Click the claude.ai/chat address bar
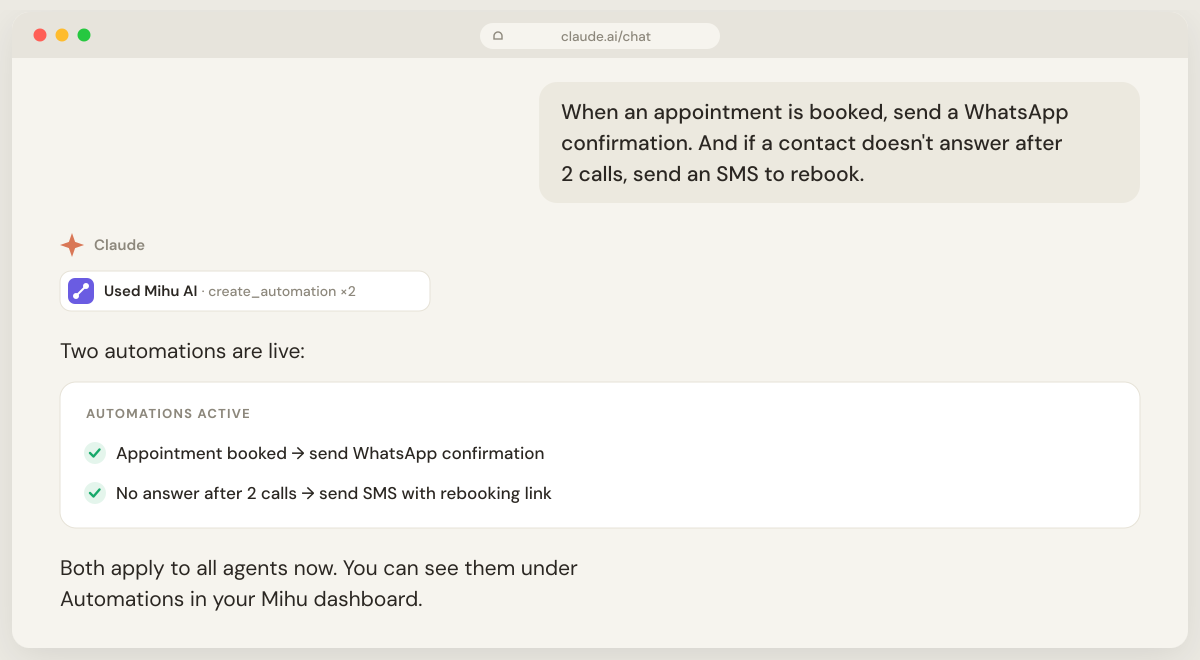 click(600, 36)
